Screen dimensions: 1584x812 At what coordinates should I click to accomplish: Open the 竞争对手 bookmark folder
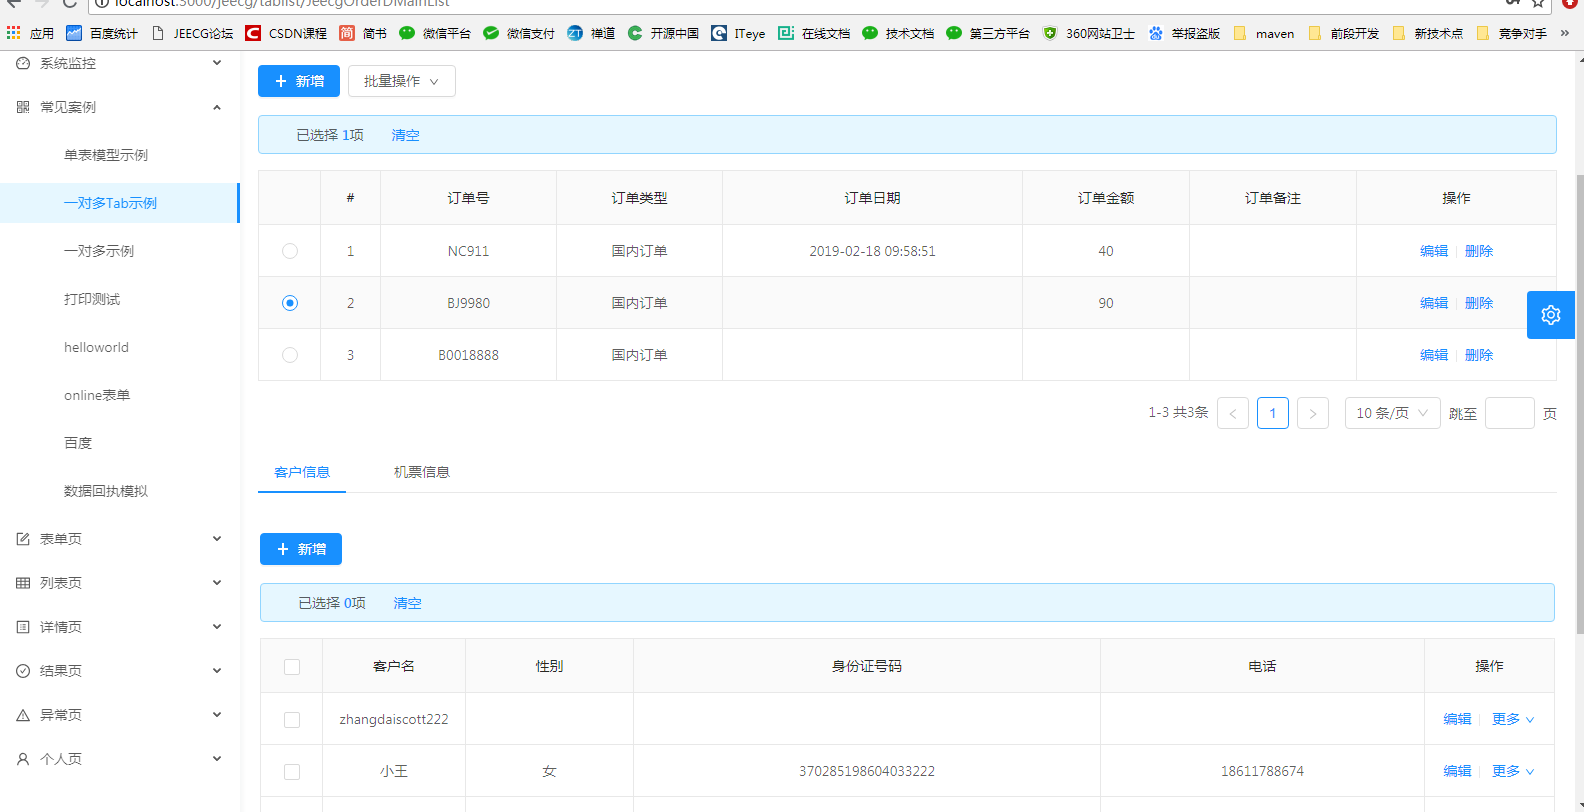point(1511,33)
